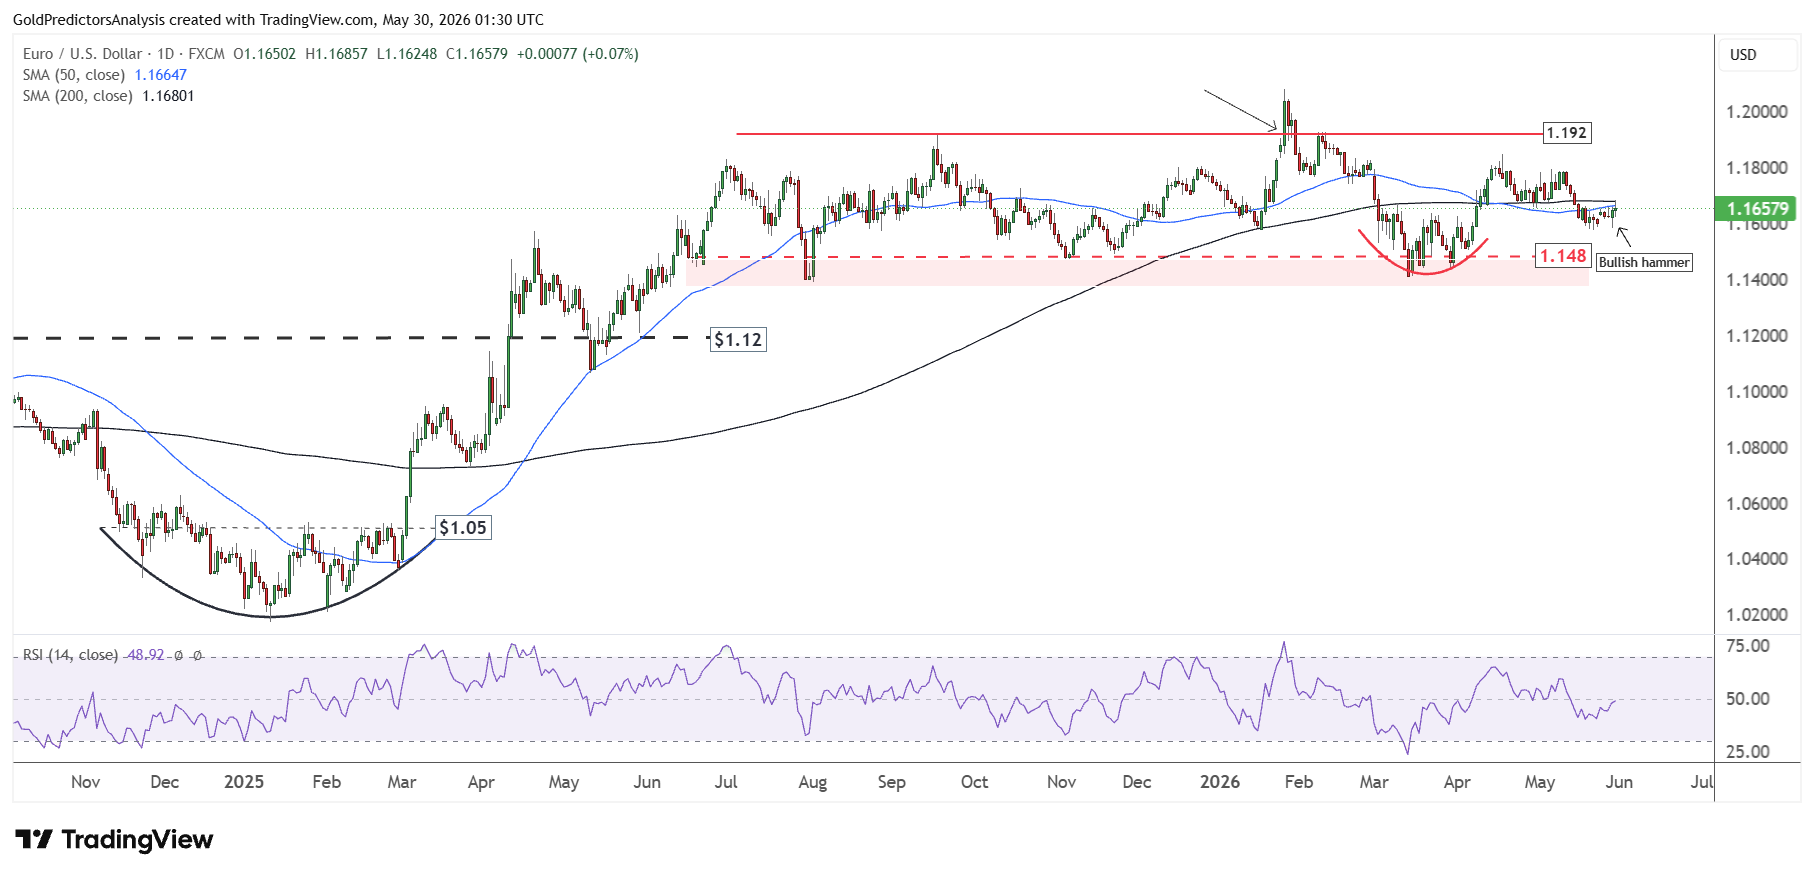
Task: Click the RSI value 48.92
Action: click(x=146, y=655)
